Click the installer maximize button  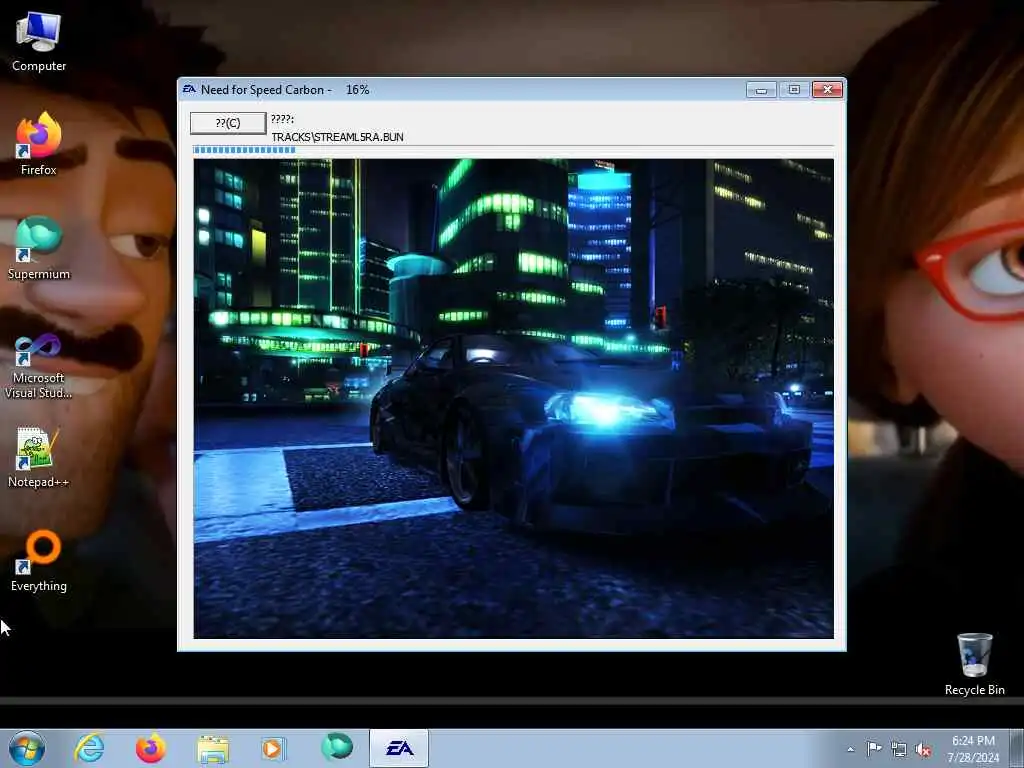coord(793,89)
